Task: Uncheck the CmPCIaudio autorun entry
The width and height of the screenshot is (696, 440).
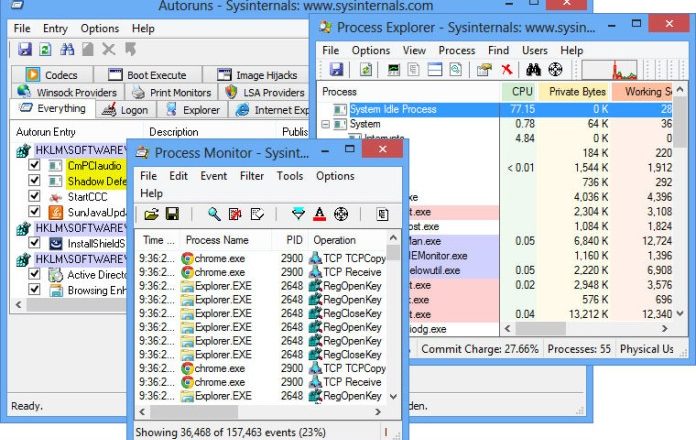Action: pos(35,166)
